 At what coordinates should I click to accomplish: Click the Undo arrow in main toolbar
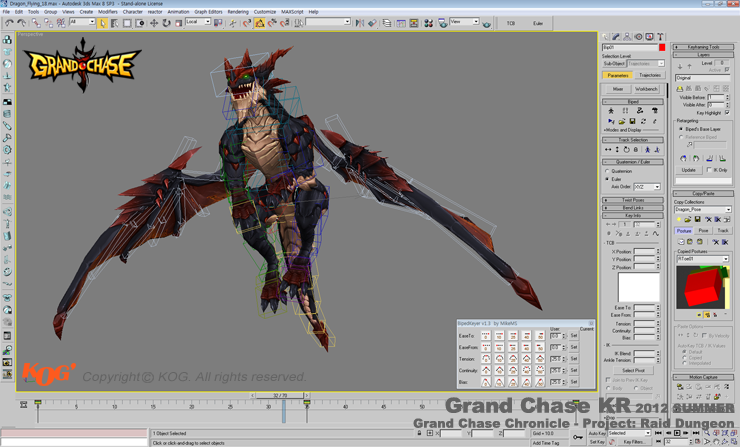pos(10,23)
